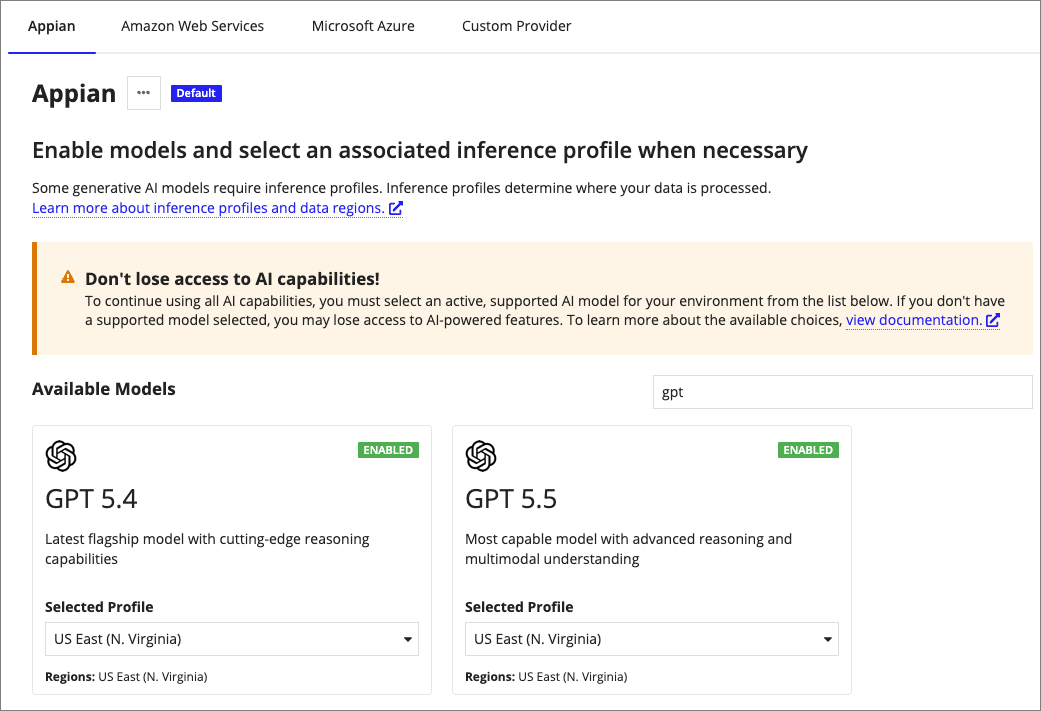Click the Latest flagship model description text
The width and height of the screenshot is (1041, 711).
[207, 549]
